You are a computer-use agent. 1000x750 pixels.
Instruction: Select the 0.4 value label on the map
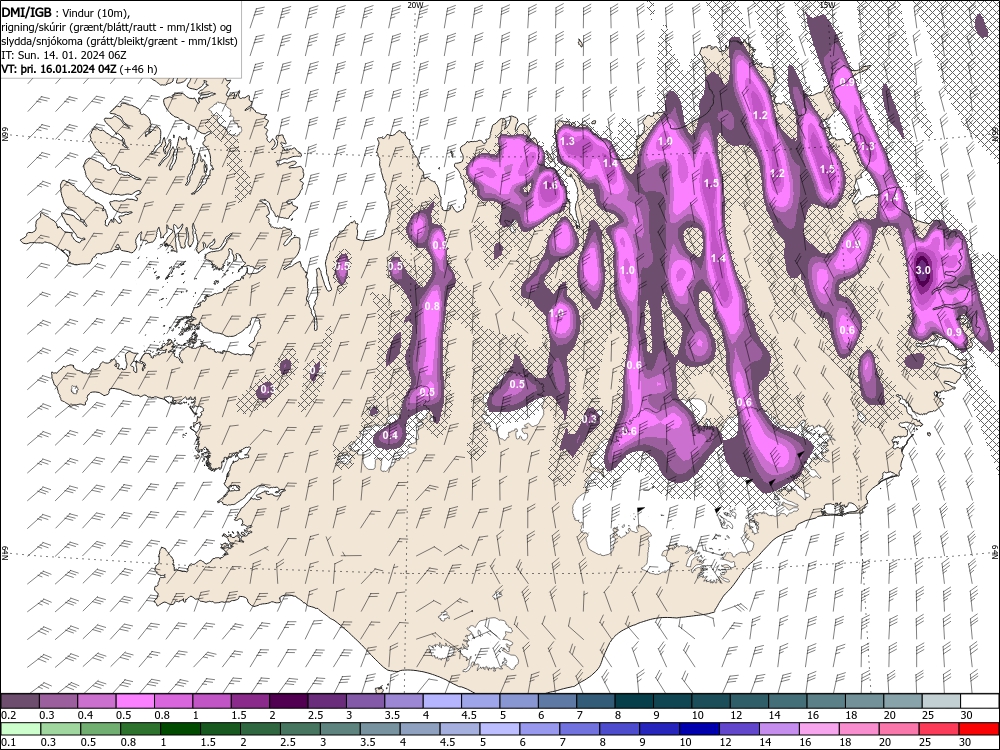[x=390, y=436]
